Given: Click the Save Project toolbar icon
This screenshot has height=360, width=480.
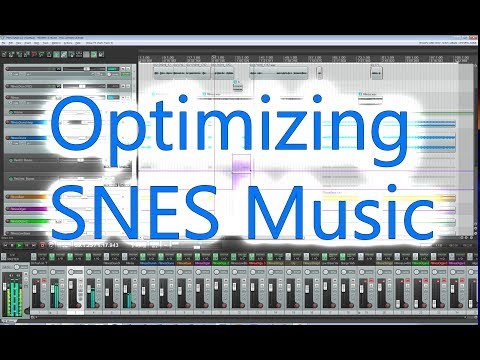Looking at the screenshot, I should point(19,54).
